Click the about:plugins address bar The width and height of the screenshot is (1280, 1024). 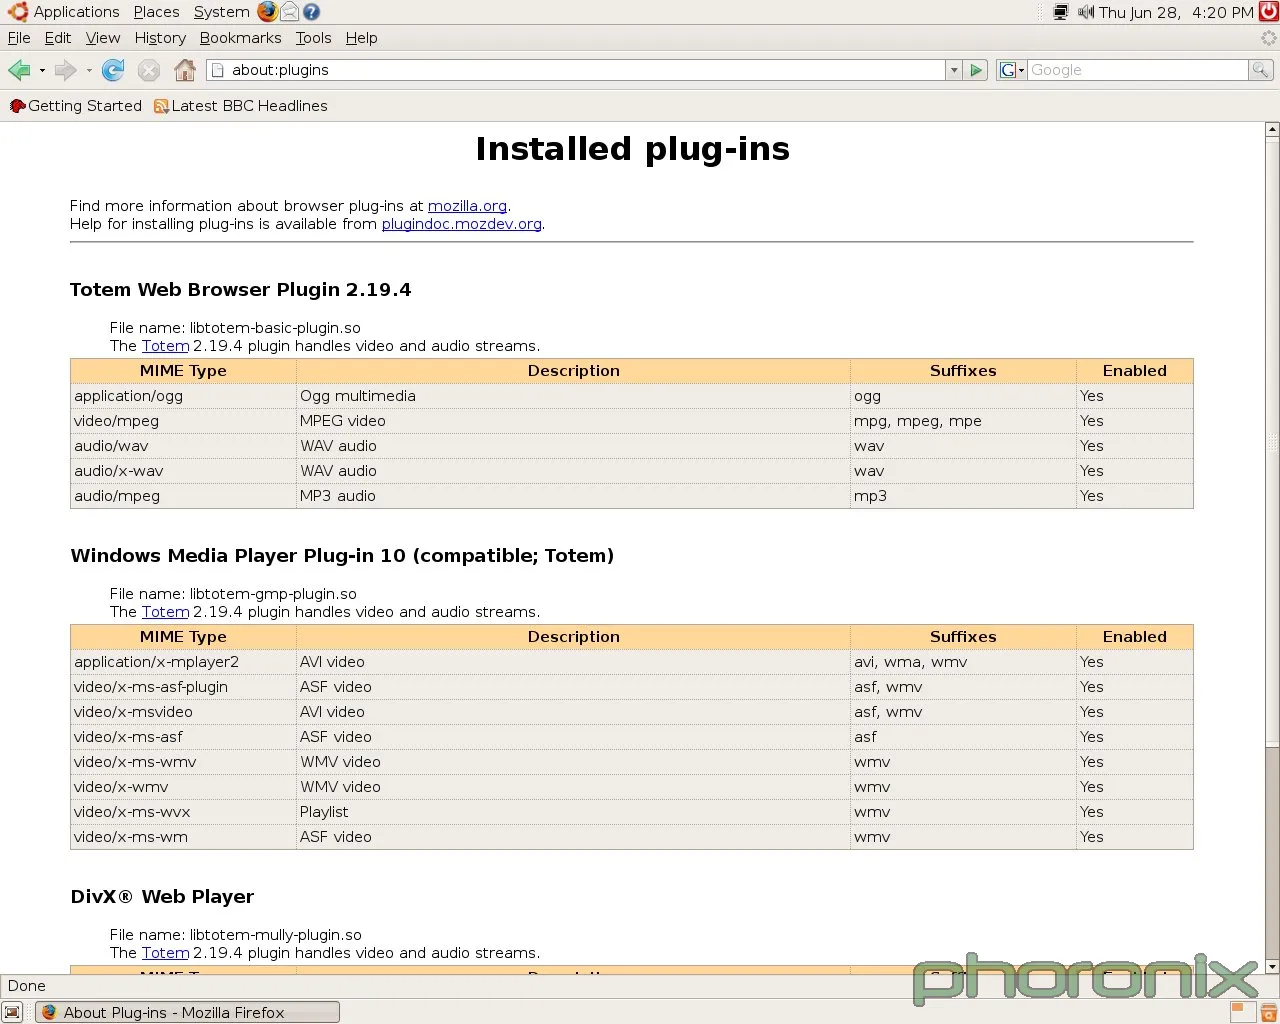coord(576,70)
